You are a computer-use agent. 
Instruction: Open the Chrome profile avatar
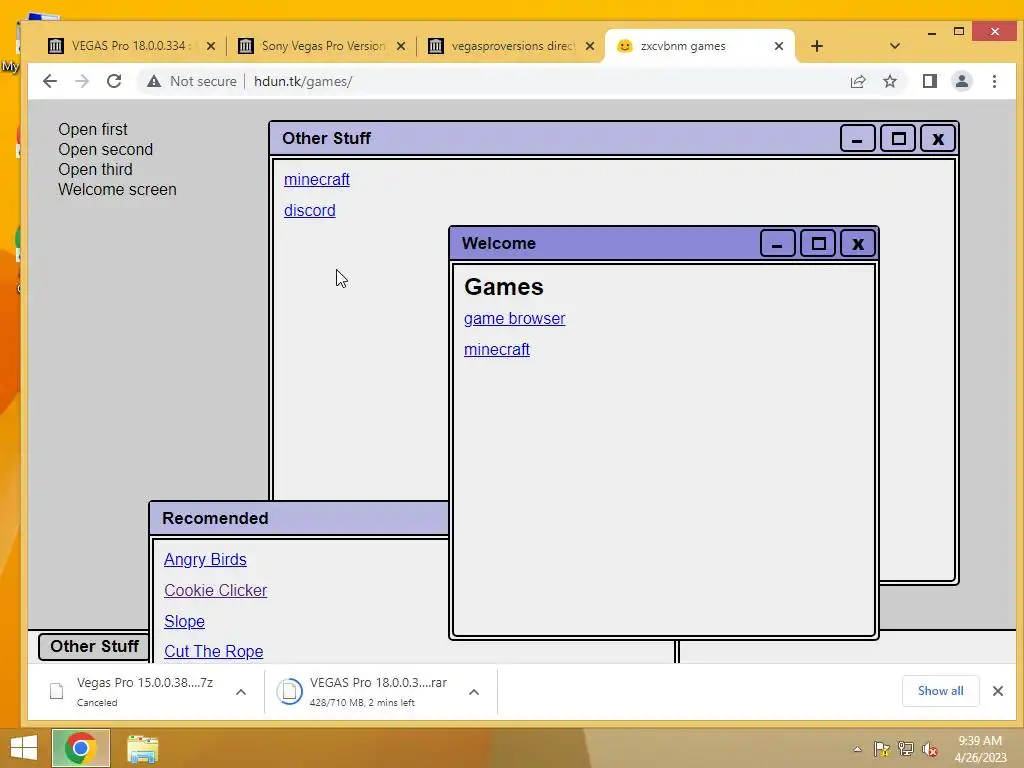tap(961, 81)
